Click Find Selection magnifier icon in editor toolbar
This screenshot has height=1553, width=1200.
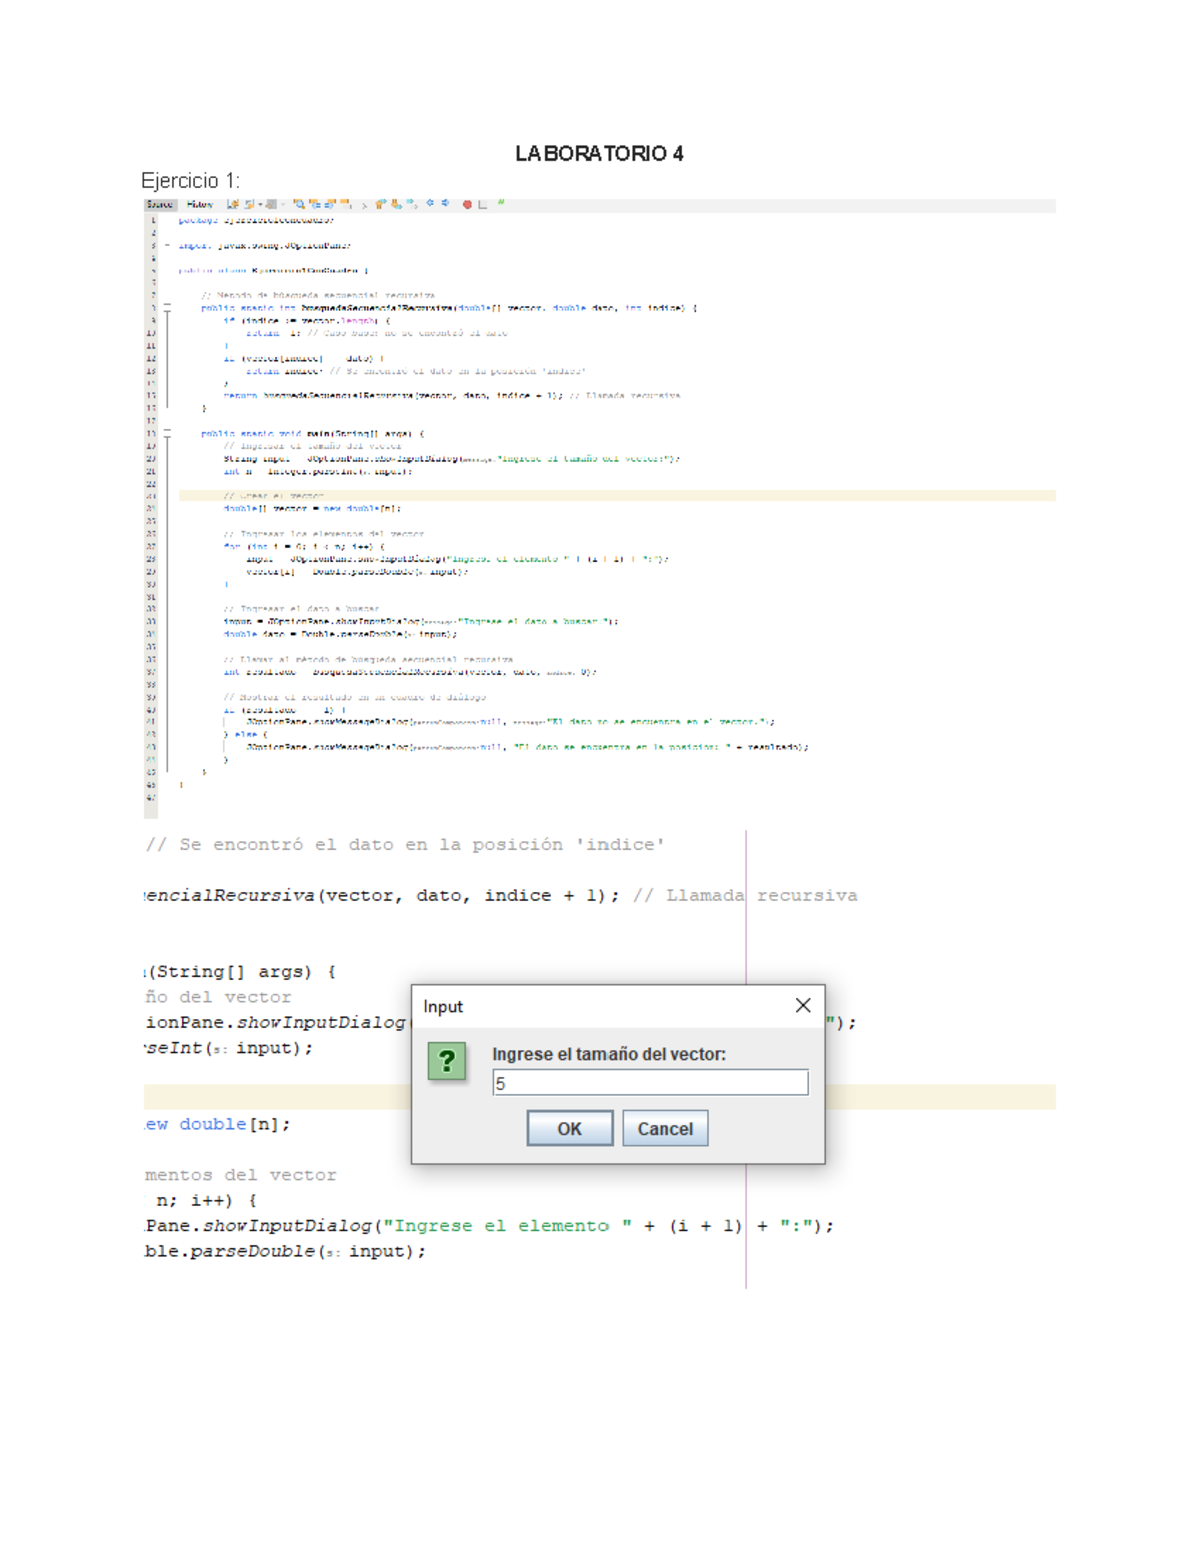(298, 205)
